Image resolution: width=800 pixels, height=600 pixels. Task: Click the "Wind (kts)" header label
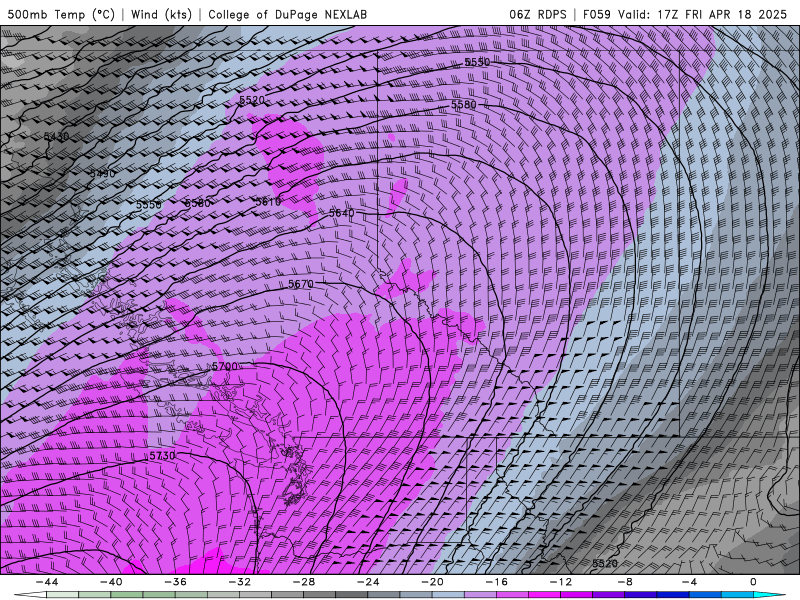[161, 14]
